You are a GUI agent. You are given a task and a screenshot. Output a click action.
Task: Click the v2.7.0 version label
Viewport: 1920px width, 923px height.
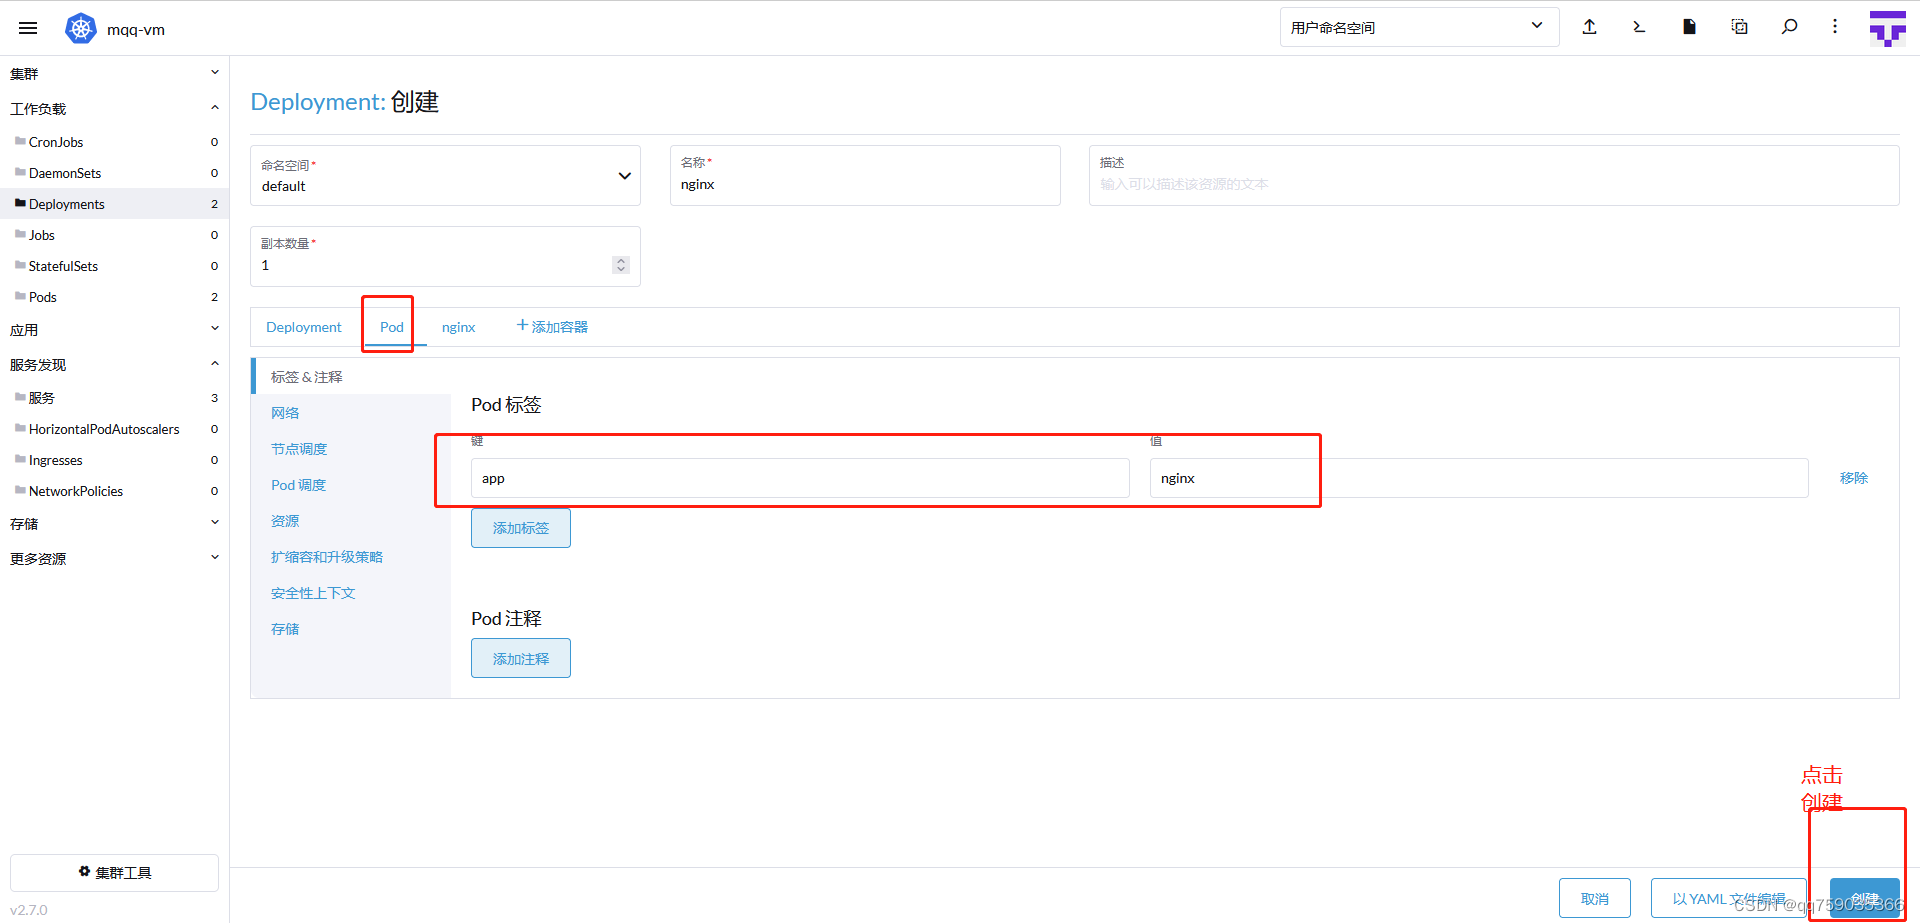(29, 910)
